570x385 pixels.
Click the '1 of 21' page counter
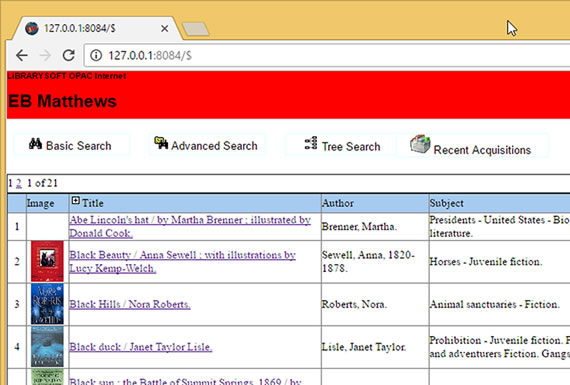point(43,183)
